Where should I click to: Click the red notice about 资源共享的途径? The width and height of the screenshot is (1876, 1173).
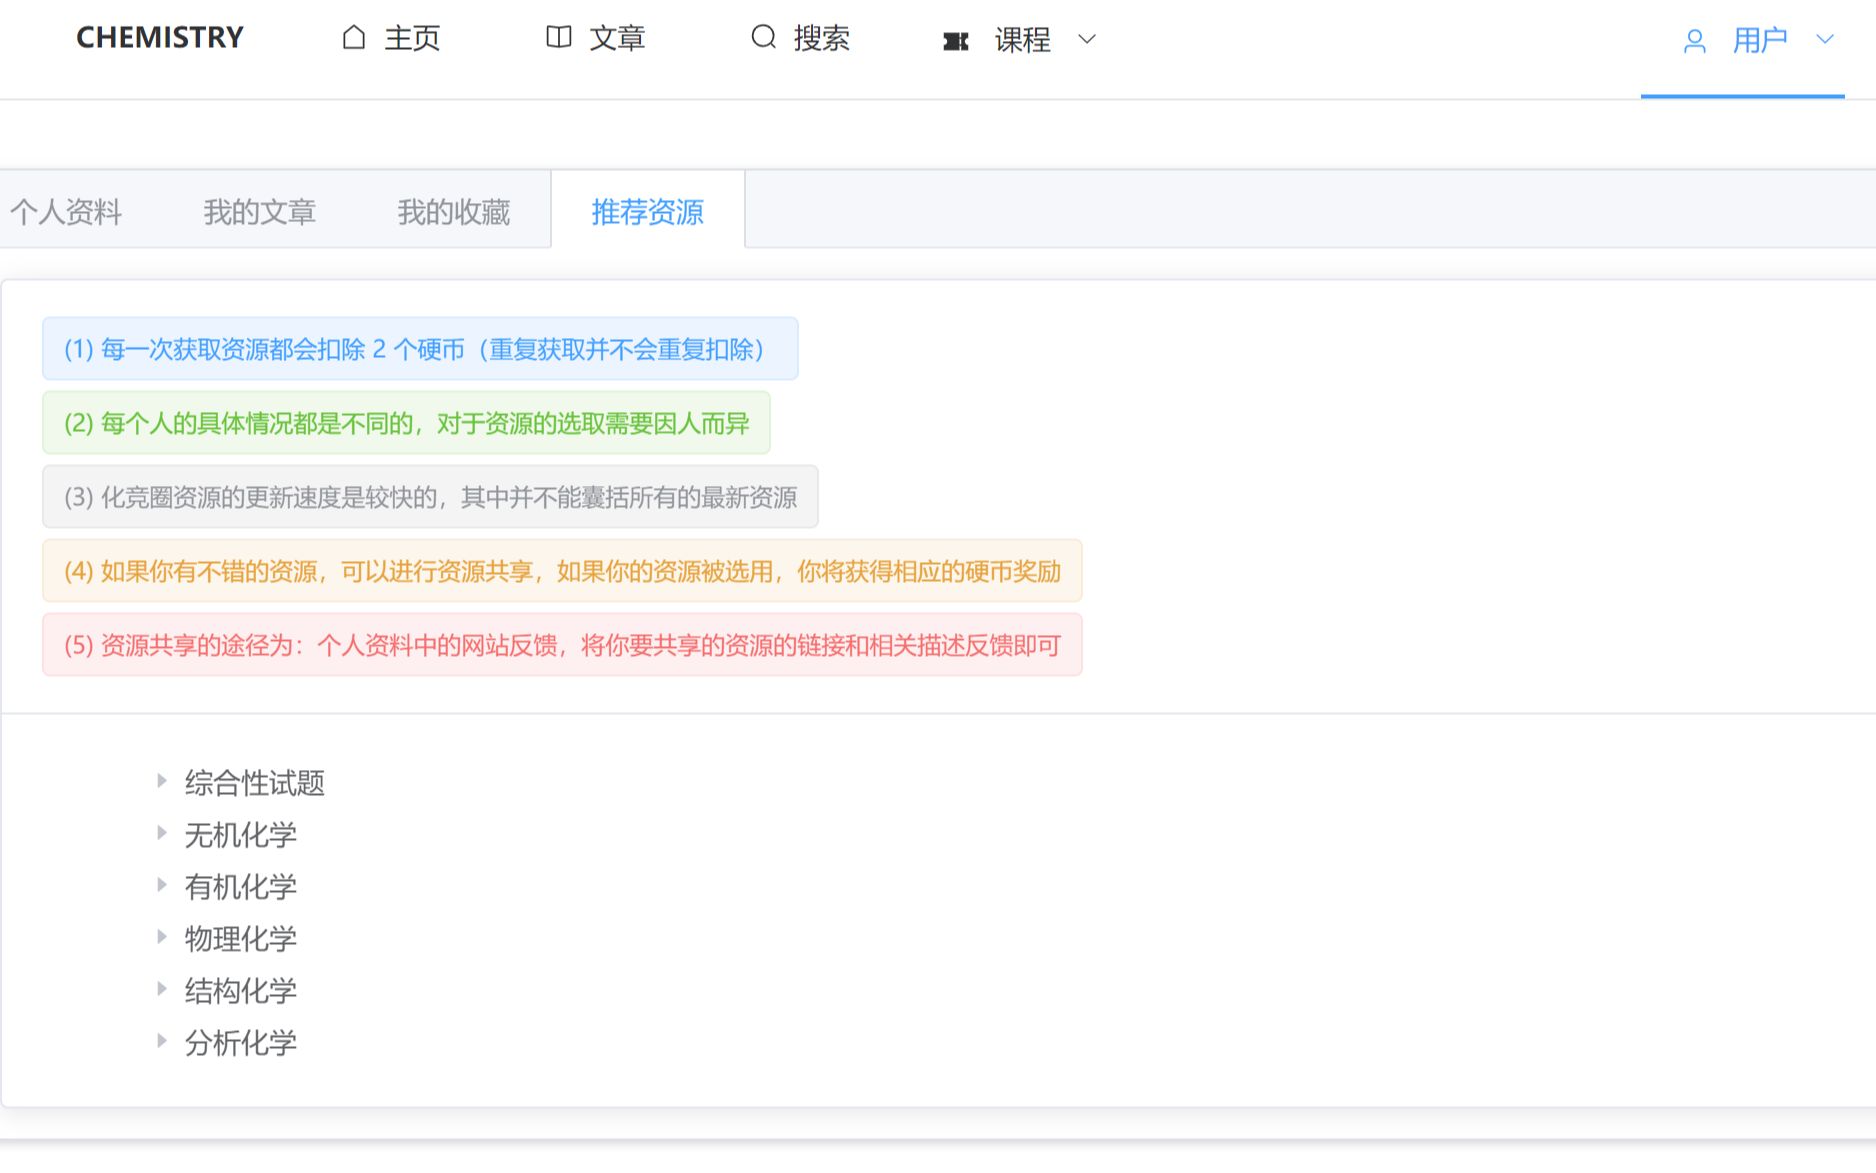tap(562, 645)
